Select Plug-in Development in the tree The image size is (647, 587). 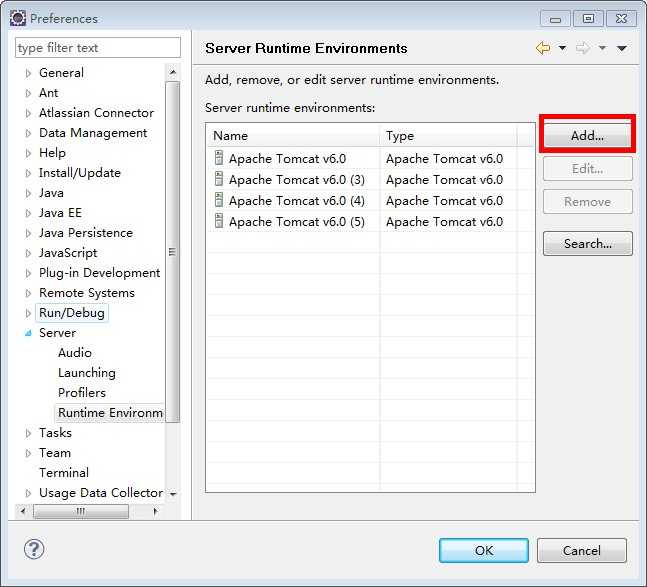point(99,273)
